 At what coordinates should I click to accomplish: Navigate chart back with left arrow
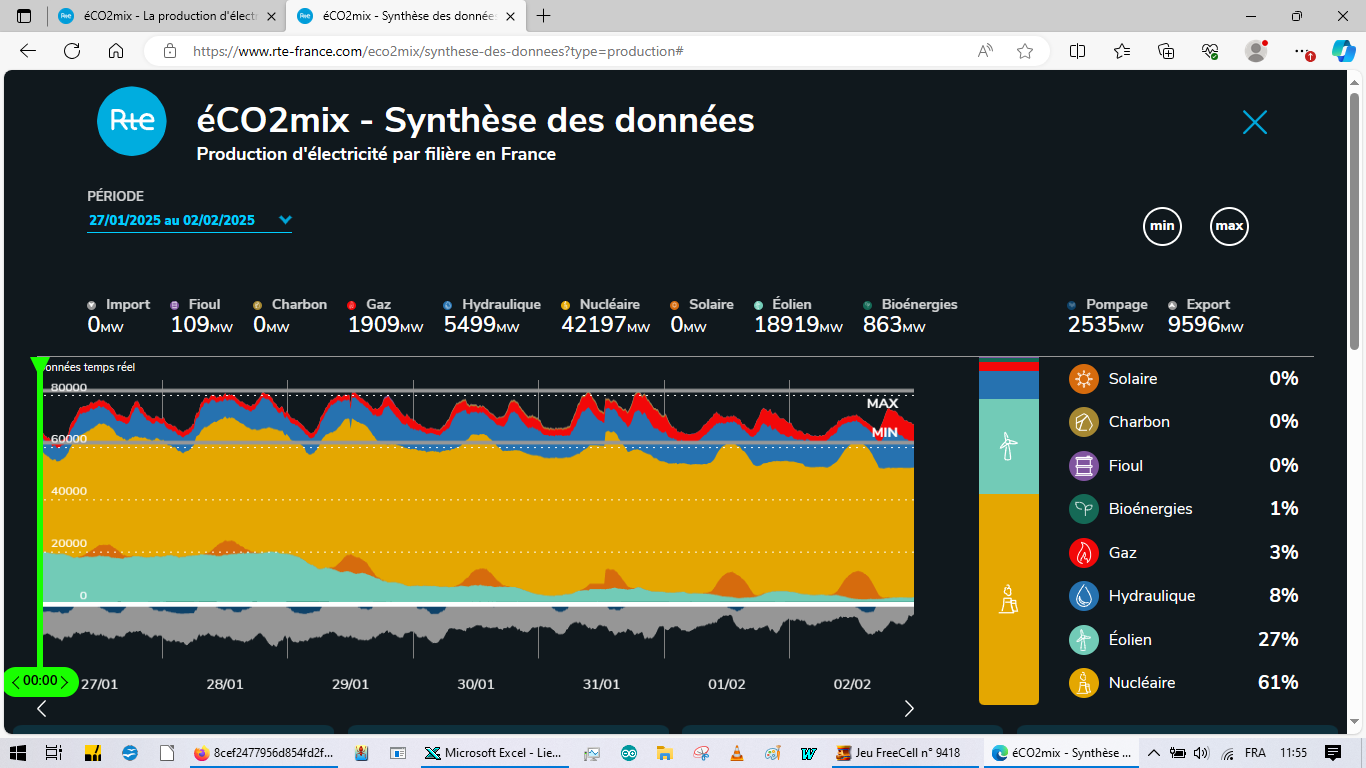tap(42, 709)
